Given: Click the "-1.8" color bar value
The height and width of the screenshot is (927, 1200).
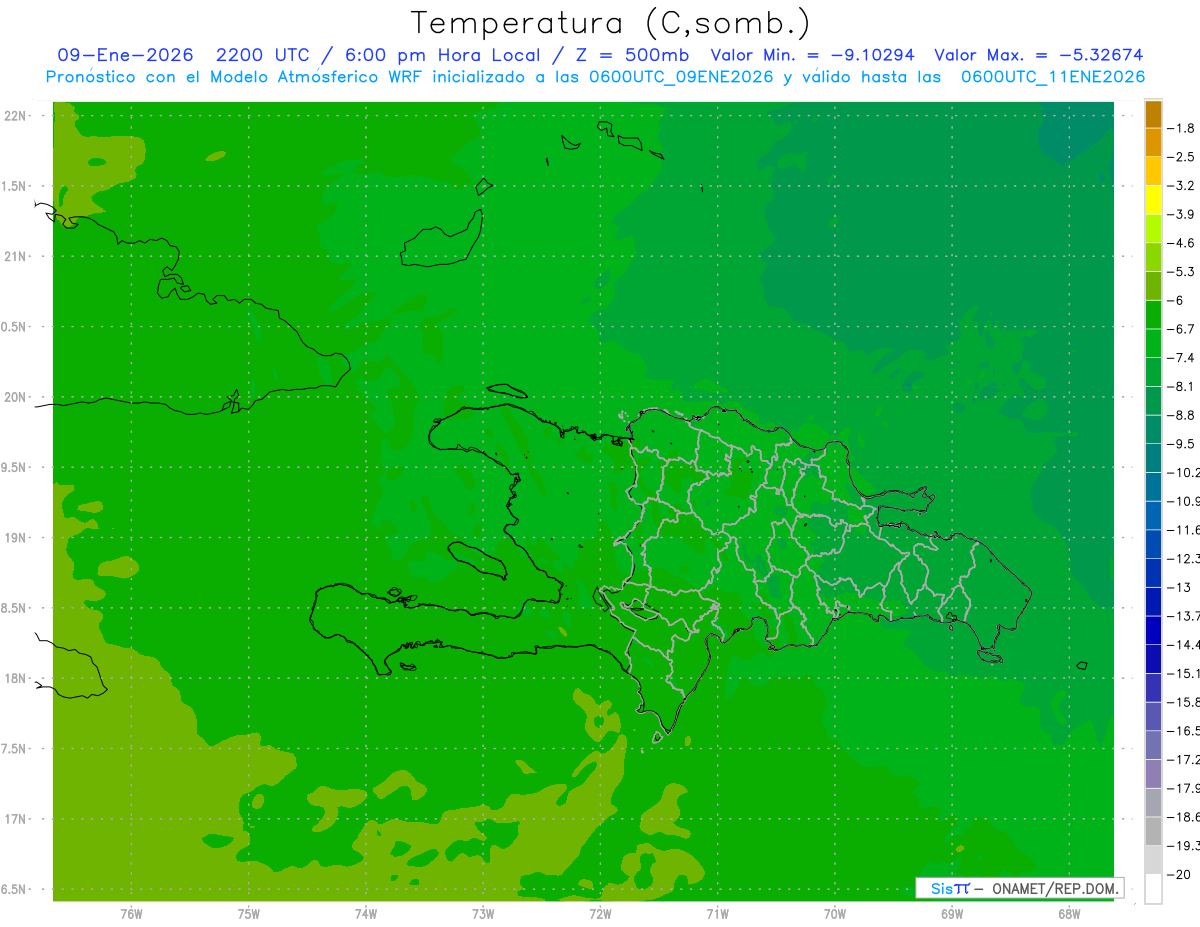Looking at the screenshot, I should 1181,128.
